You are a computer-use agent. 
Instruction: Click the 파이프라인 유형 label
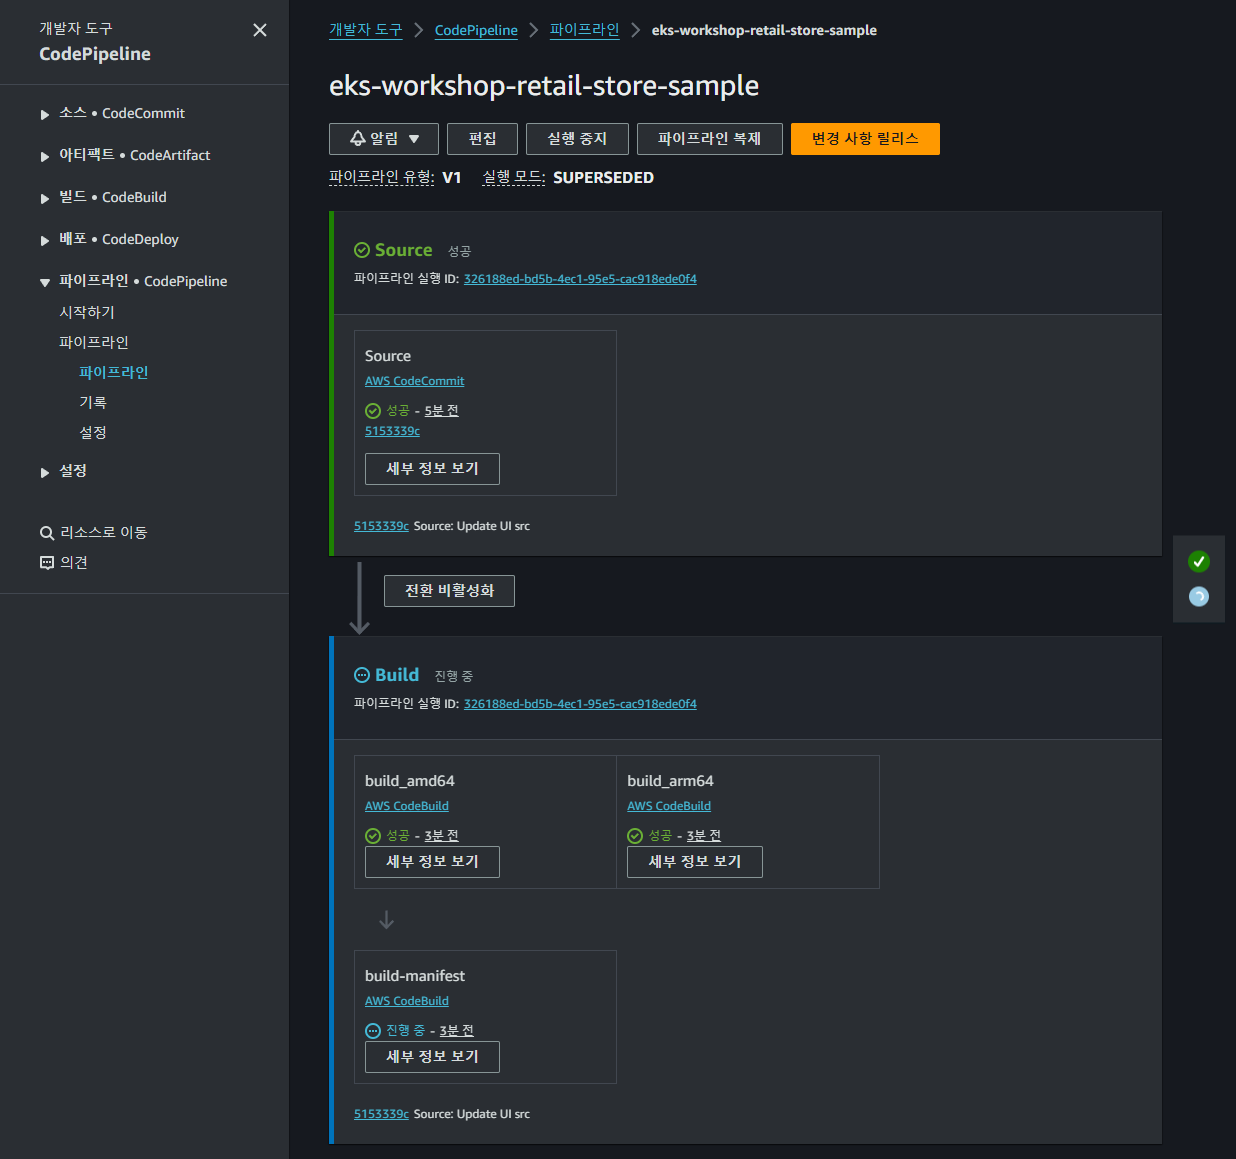[382, 177]
